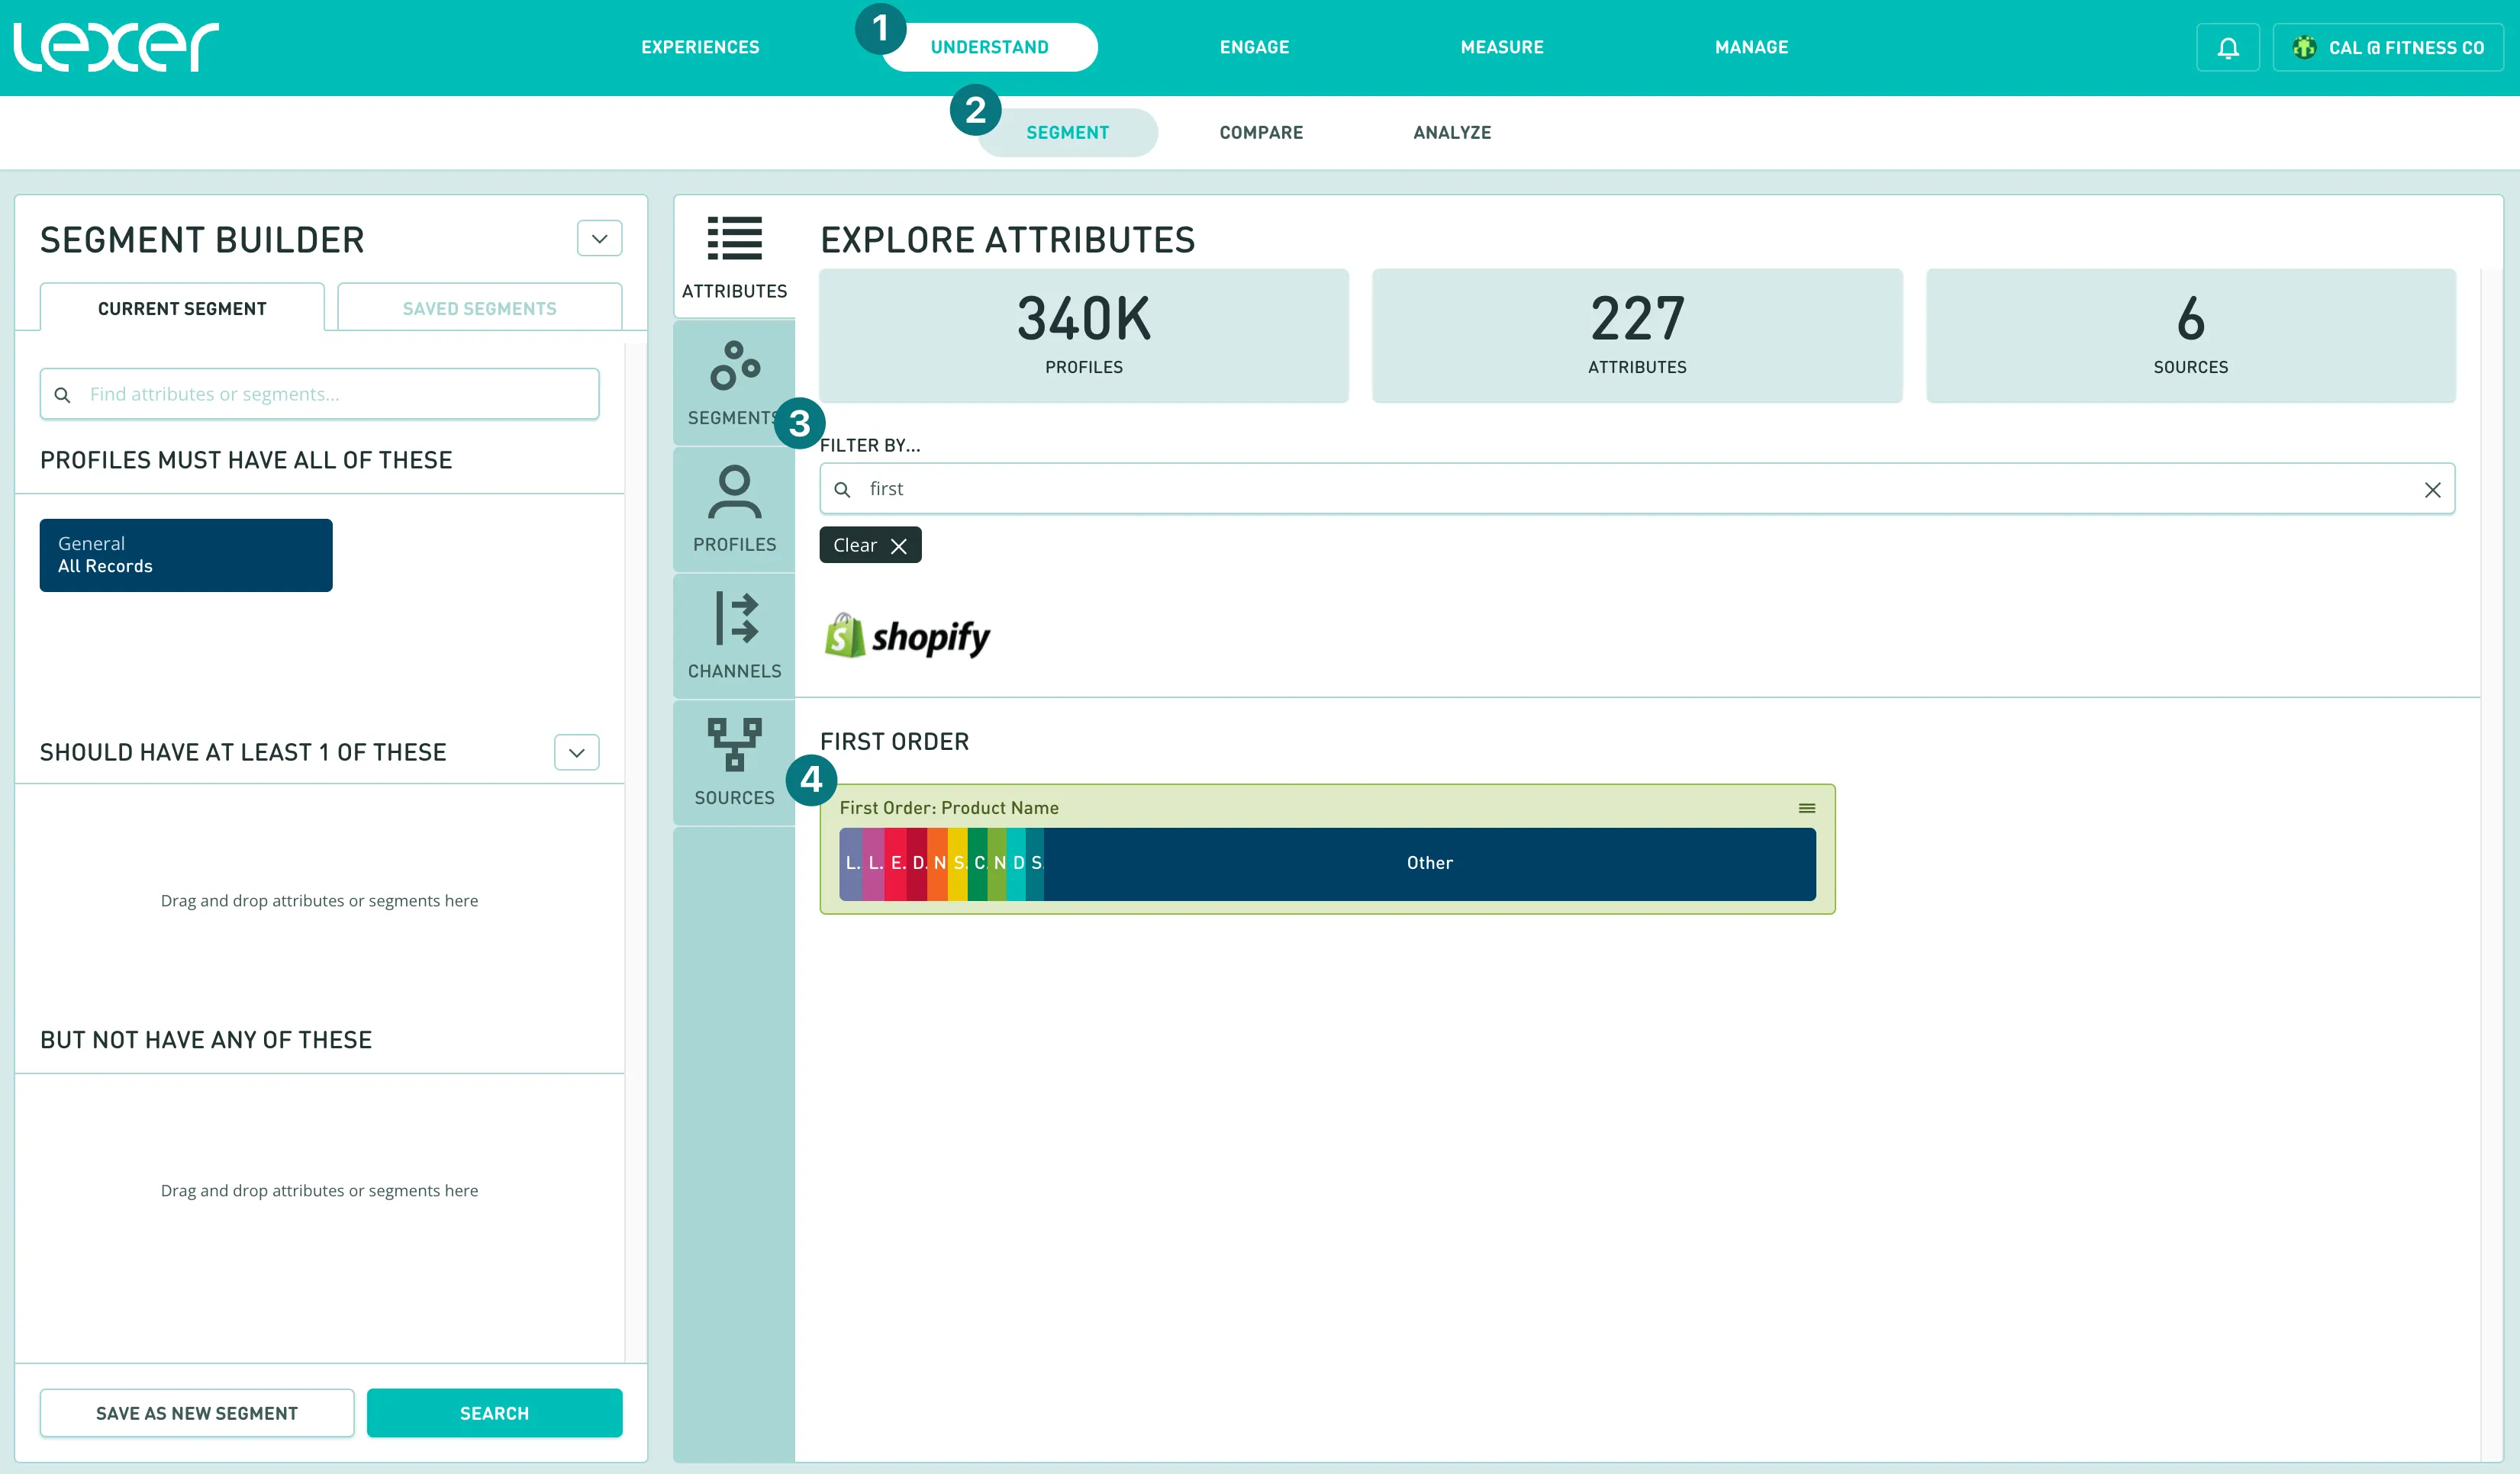Open First Order Product Name hamburger menu
The width and height of the screenshot is (2520, 1474).
1806,808
